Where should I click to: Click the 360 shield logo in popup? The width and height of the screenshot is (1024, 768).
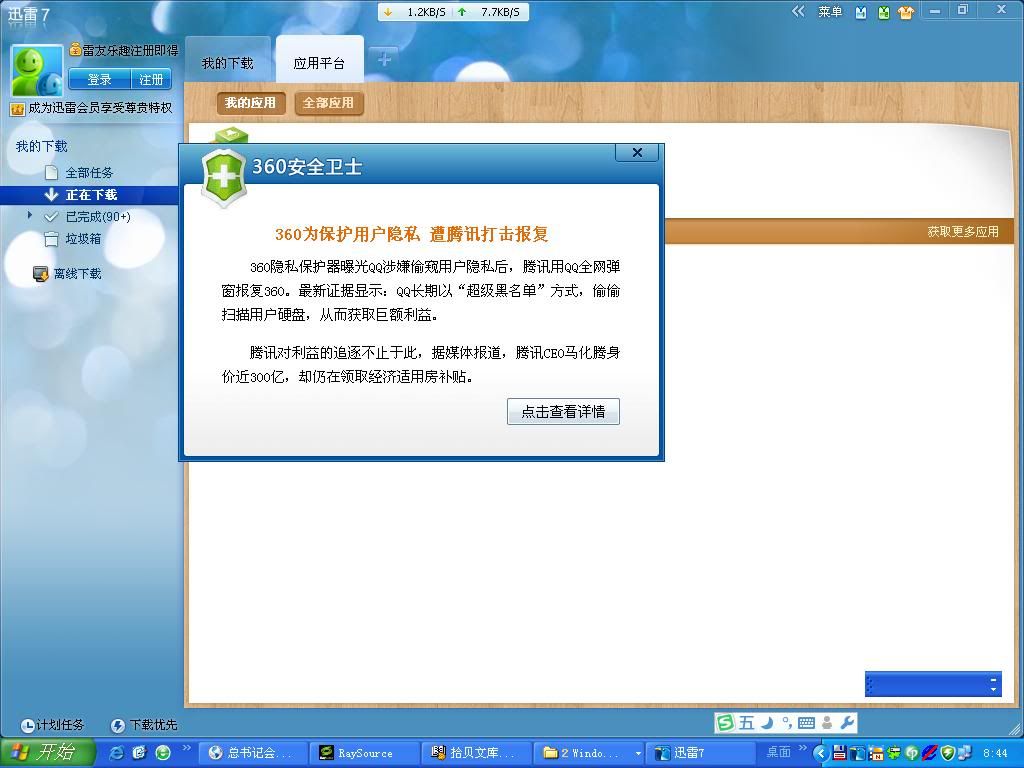point(223,178)
